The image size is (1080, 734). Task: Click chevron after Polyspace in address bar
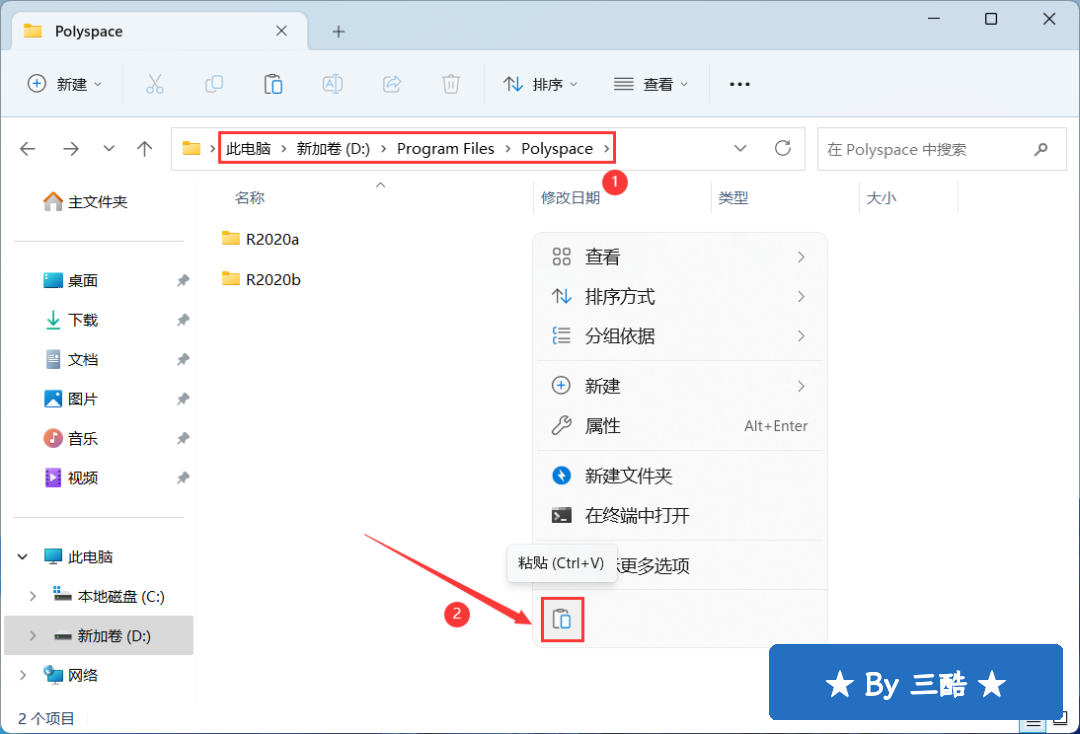[x=606, y=149]
